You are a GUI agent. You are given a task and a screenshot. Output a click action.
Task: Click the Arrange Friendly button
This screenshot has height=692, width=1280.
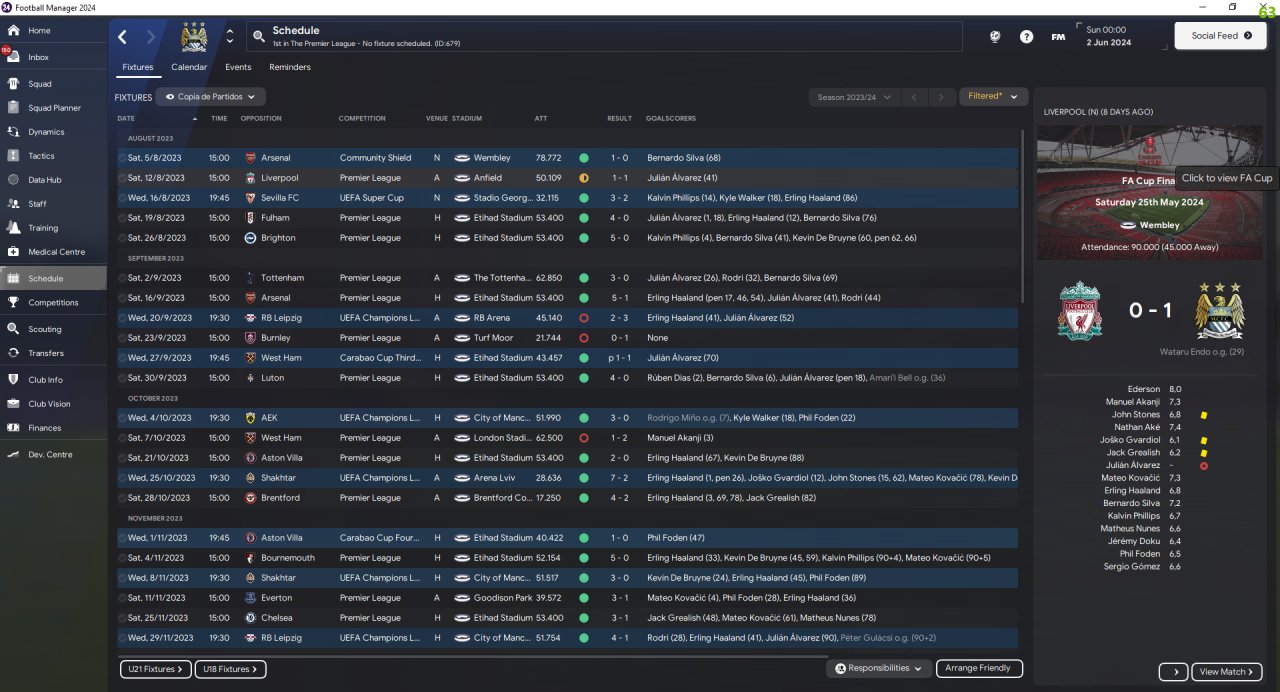(979, 668)
